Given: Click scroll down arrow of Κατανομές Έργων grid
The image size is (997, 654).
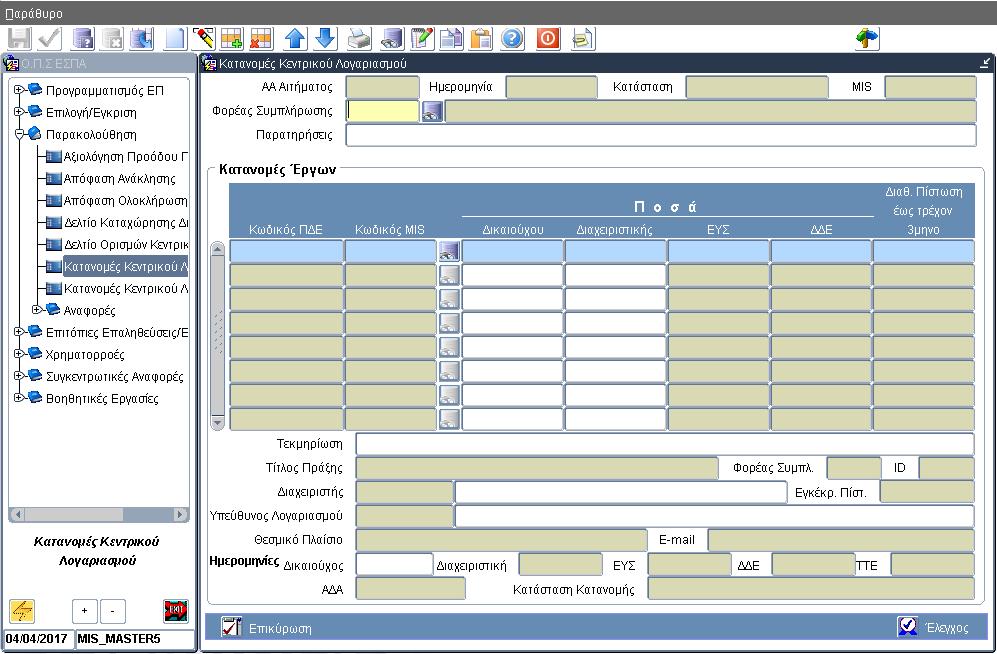Looking at the screenshot, I should click(x=217, y=422).
